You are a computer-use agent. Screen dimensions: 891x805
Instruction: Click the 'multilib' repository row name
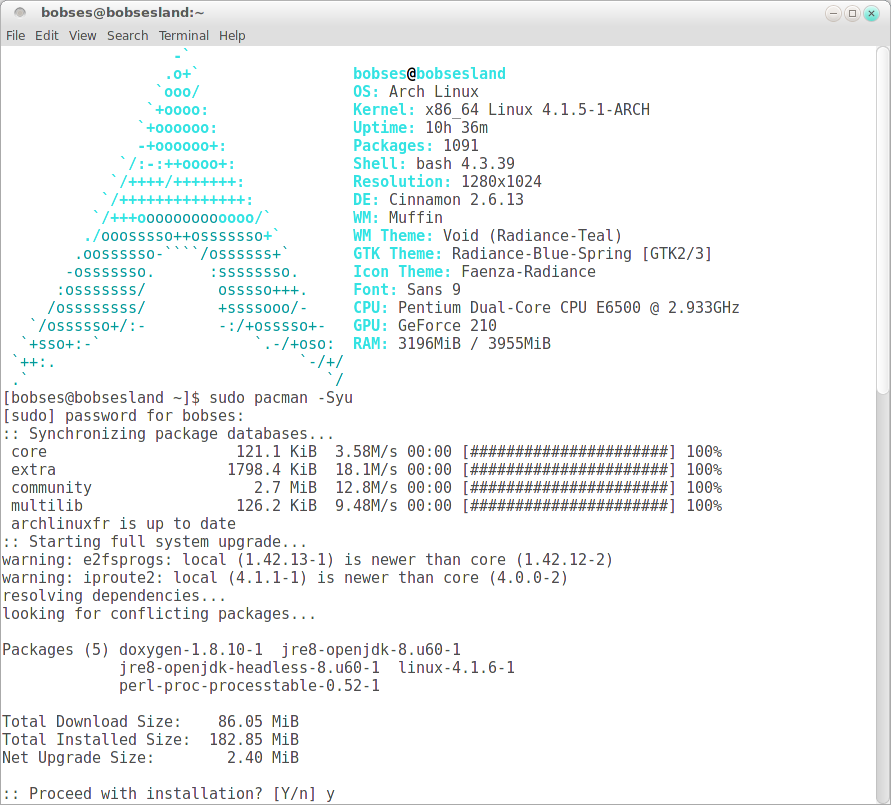click(47, 506)
